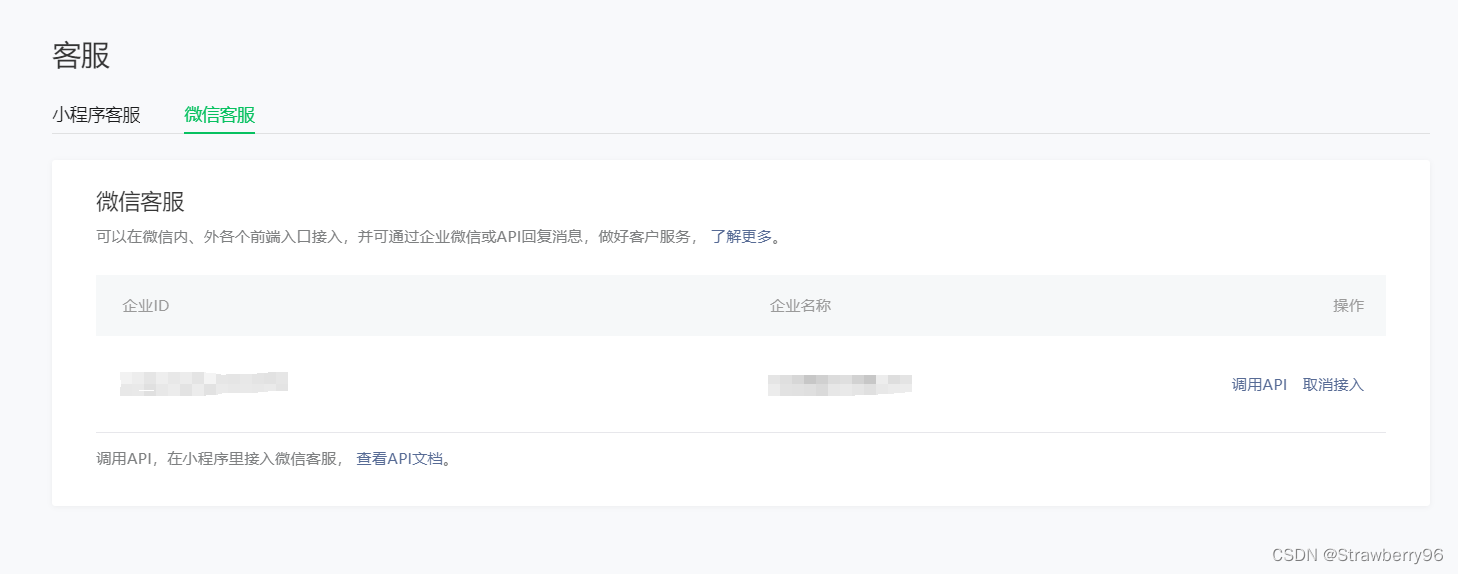The height and width of the screenshot is (574, 1458).
Task: Switch to the 小程序客服 tab
Action: click(x=96, y=114)
